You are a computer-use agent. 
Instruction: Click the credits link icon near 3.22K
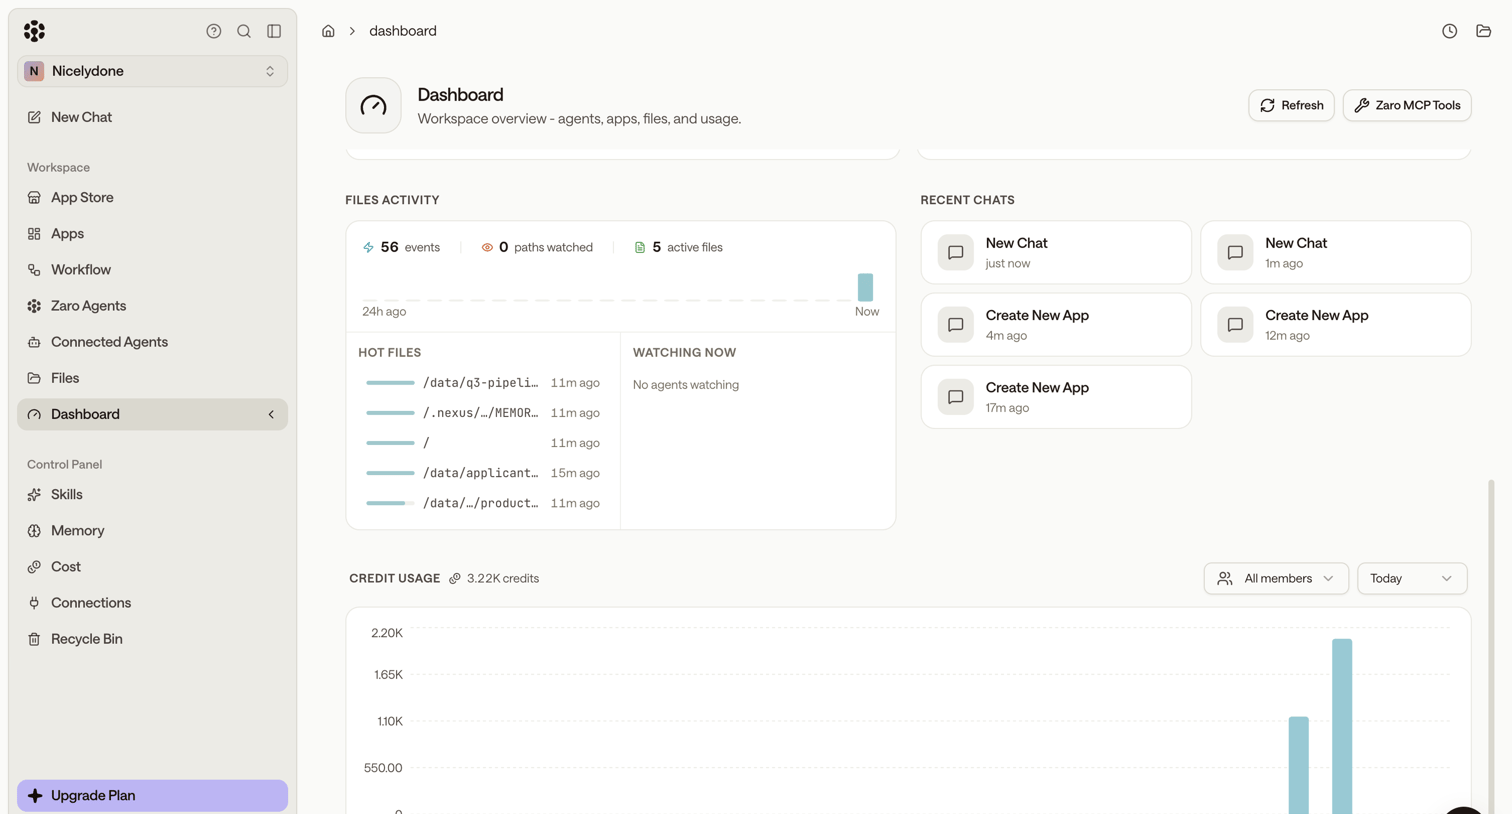(455, 579)
